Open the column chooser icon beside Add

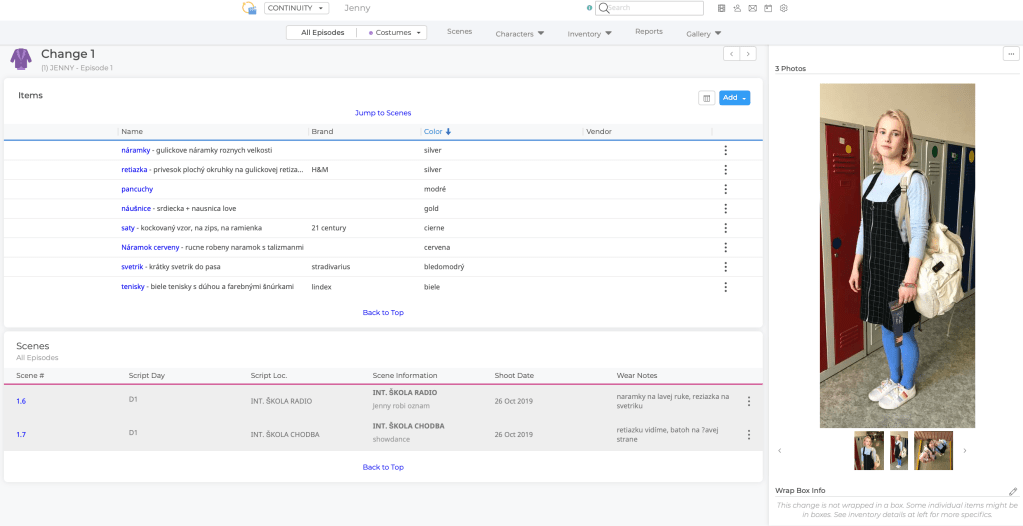[706, 98]
